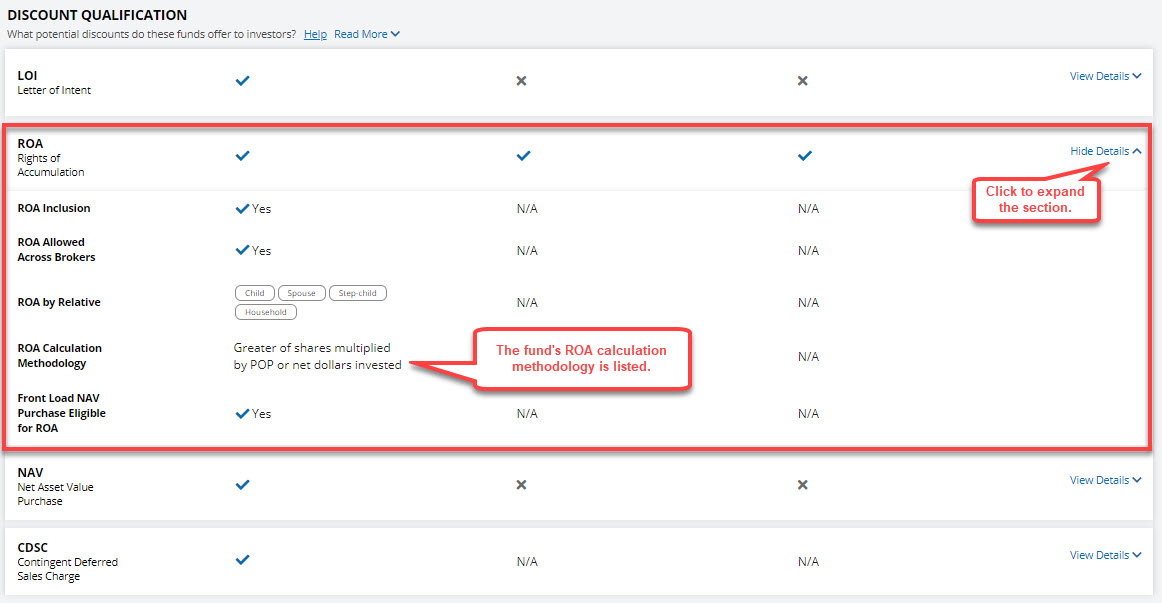Select the Spouse tag under ROA by Relative

pyautogui.click(x=301, y=292)
